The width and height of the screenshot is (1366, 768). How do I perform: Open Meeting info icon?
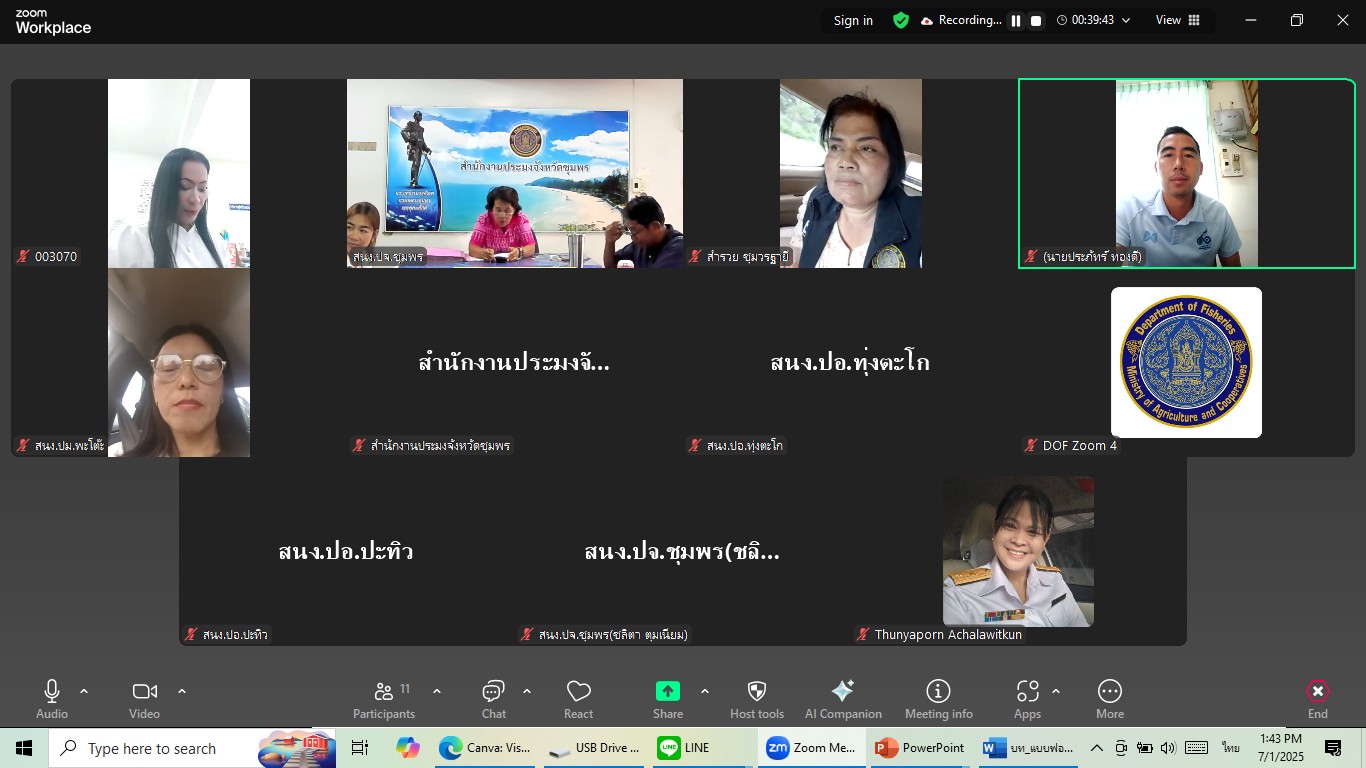[x=938, y=691]
